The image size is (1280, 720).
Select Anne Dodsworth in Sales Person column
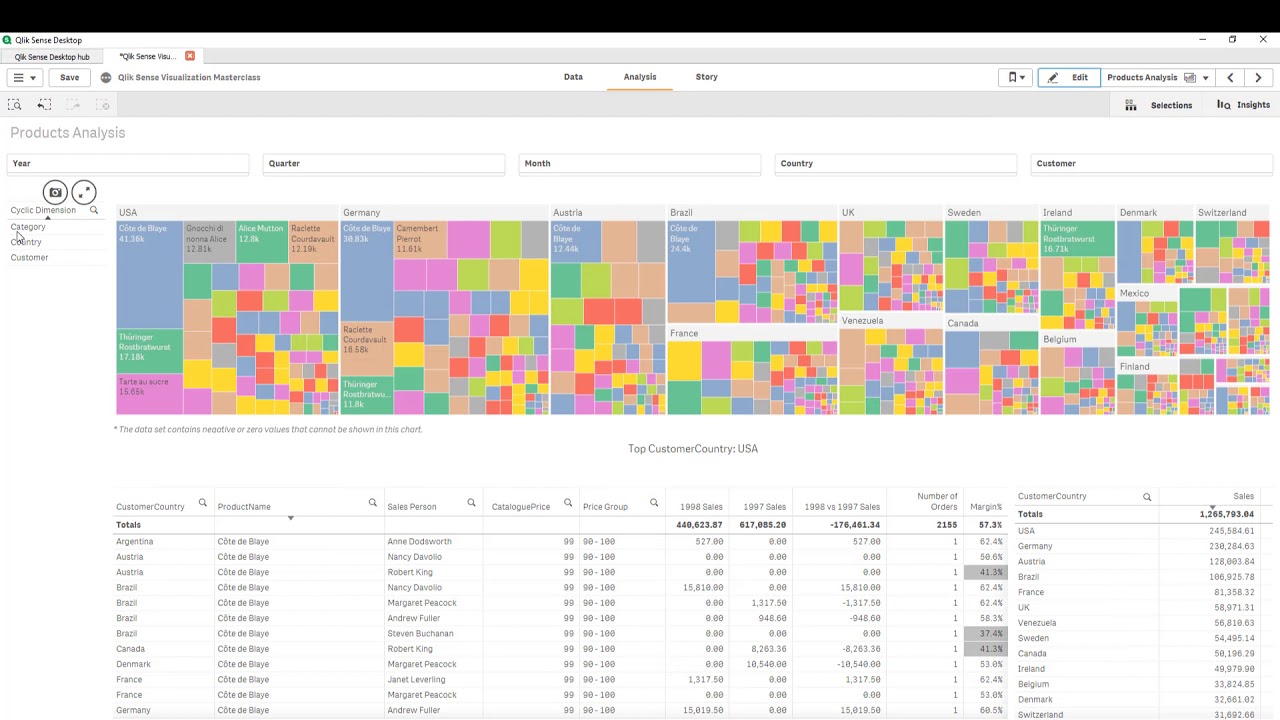click(x=419, y=542)
